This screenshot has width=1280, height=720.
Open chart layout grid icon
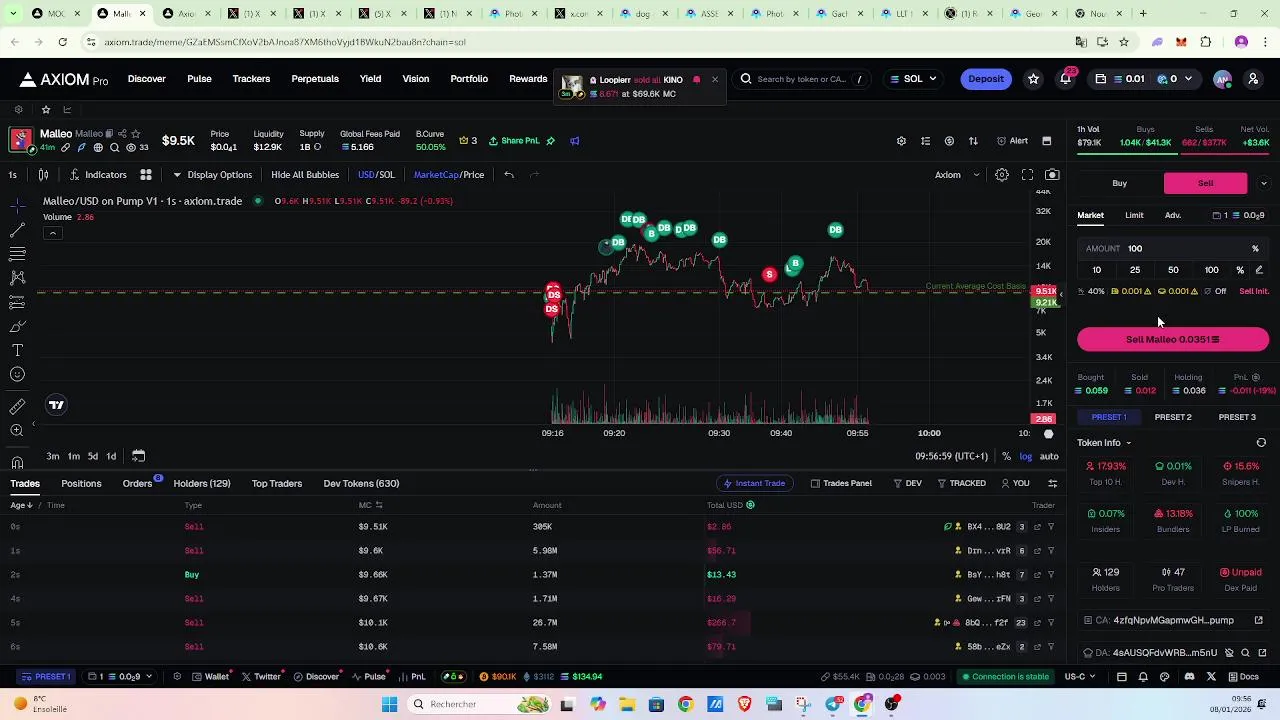(x=145, y=175)
